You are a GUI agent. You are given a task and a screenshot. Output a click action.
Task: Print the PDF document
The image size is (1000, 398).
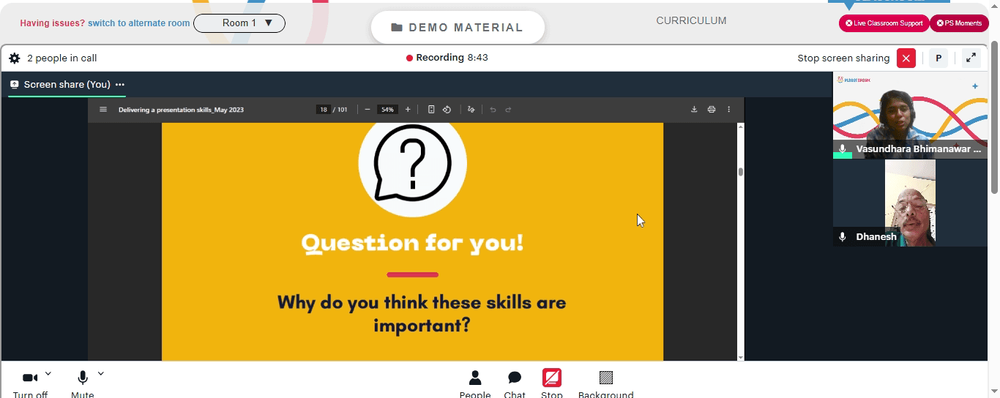coord(711,110)
